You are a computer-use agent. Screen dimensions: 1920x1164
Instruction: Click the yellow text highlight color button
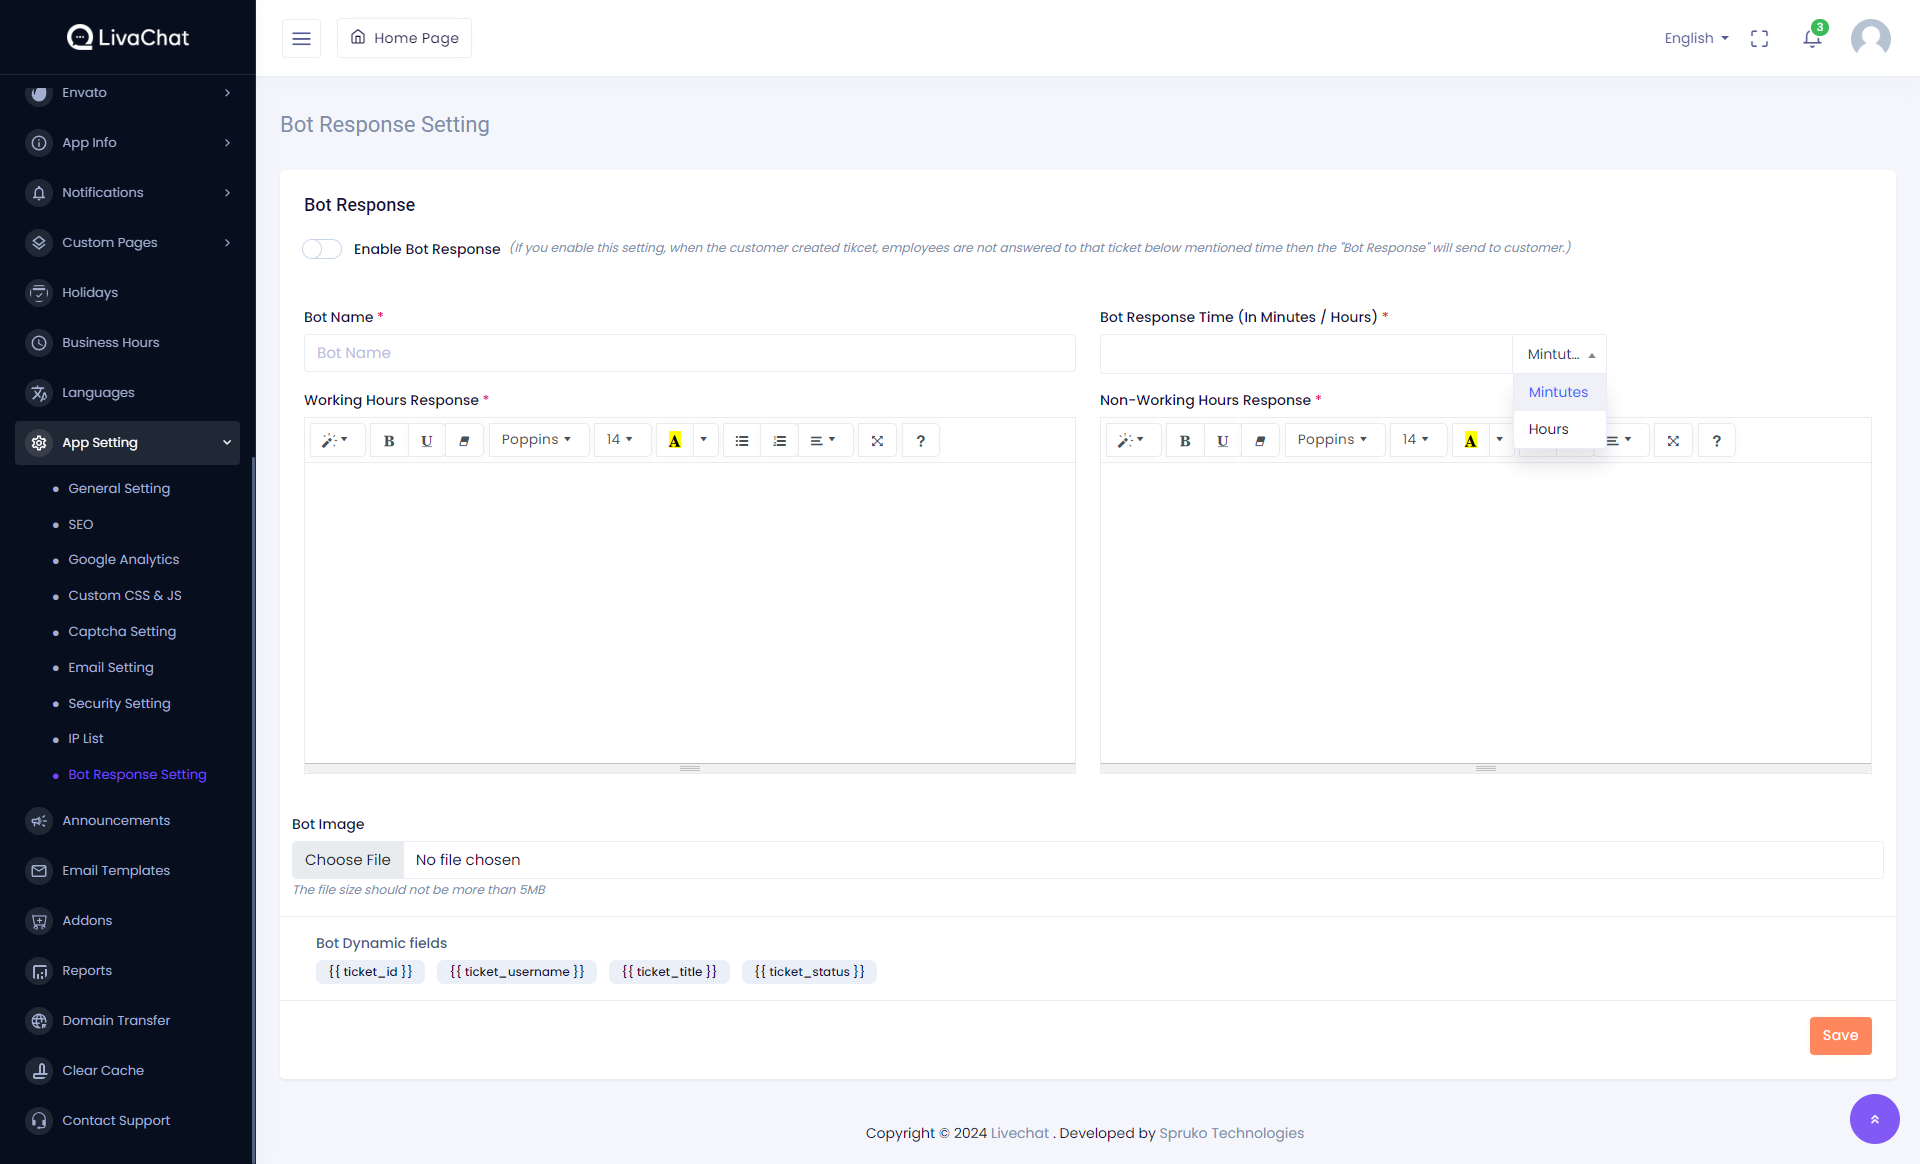pos(674,440)
